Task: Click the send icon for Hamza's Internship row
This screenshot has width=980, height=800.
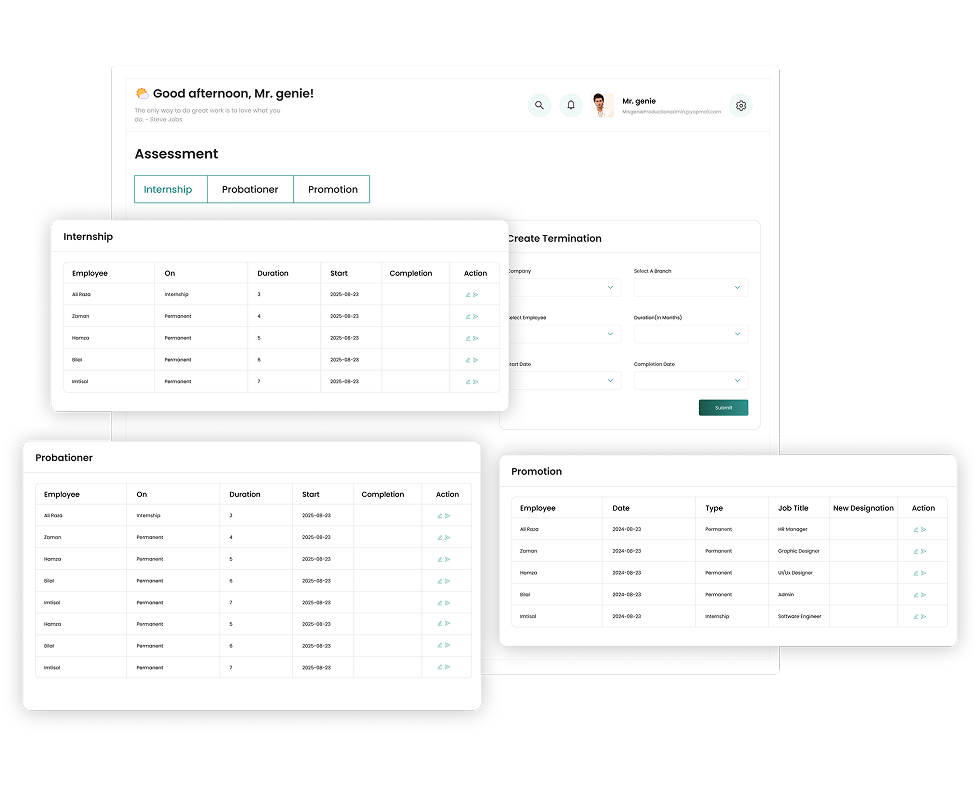Action: click(x=476, y=338)
